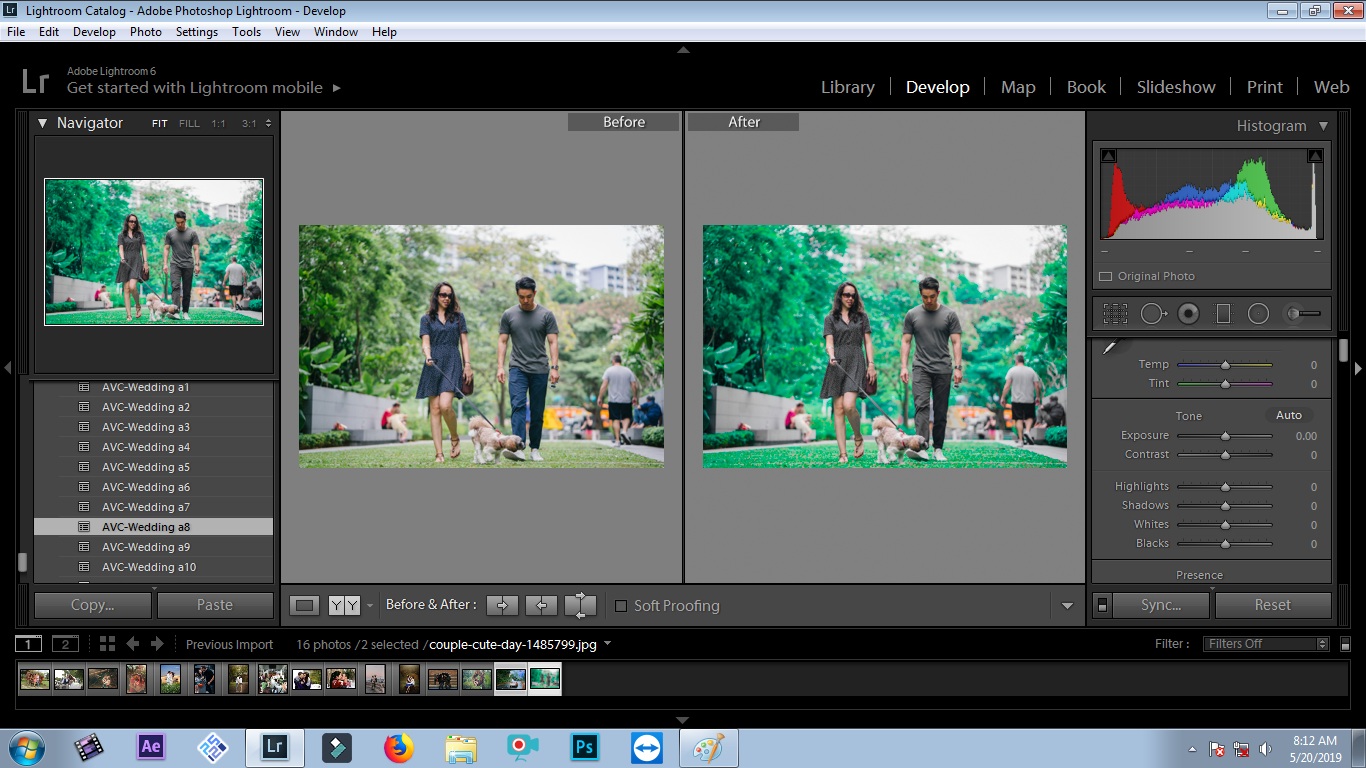Open the Navigator zoom ratio dropdown arrows

(x=268, y=124)
